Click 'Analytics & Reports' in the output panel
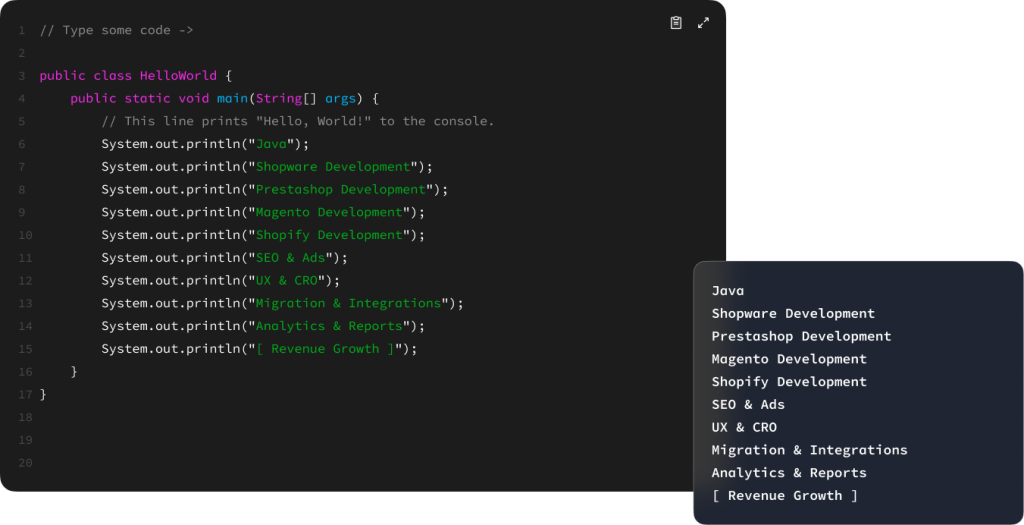 coord(789,473)
